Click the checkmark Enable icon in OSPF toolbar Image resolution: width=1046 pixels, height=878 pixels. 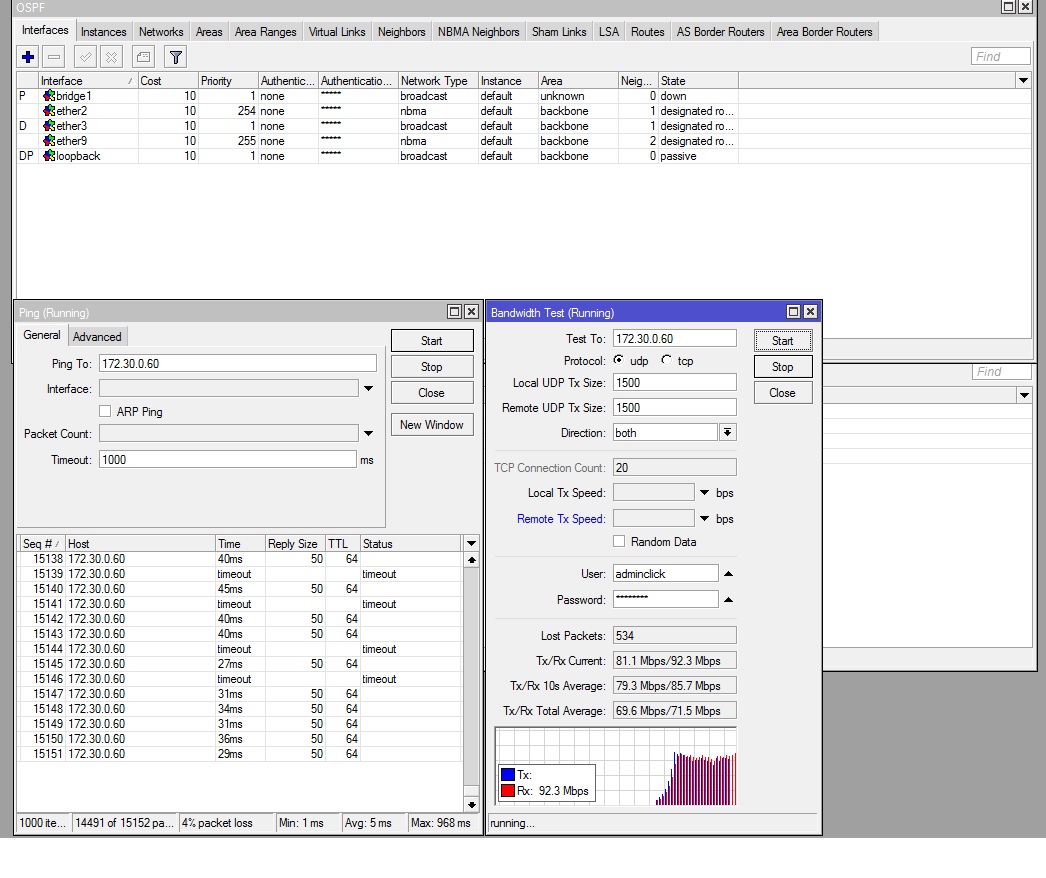tap(87, 57)
